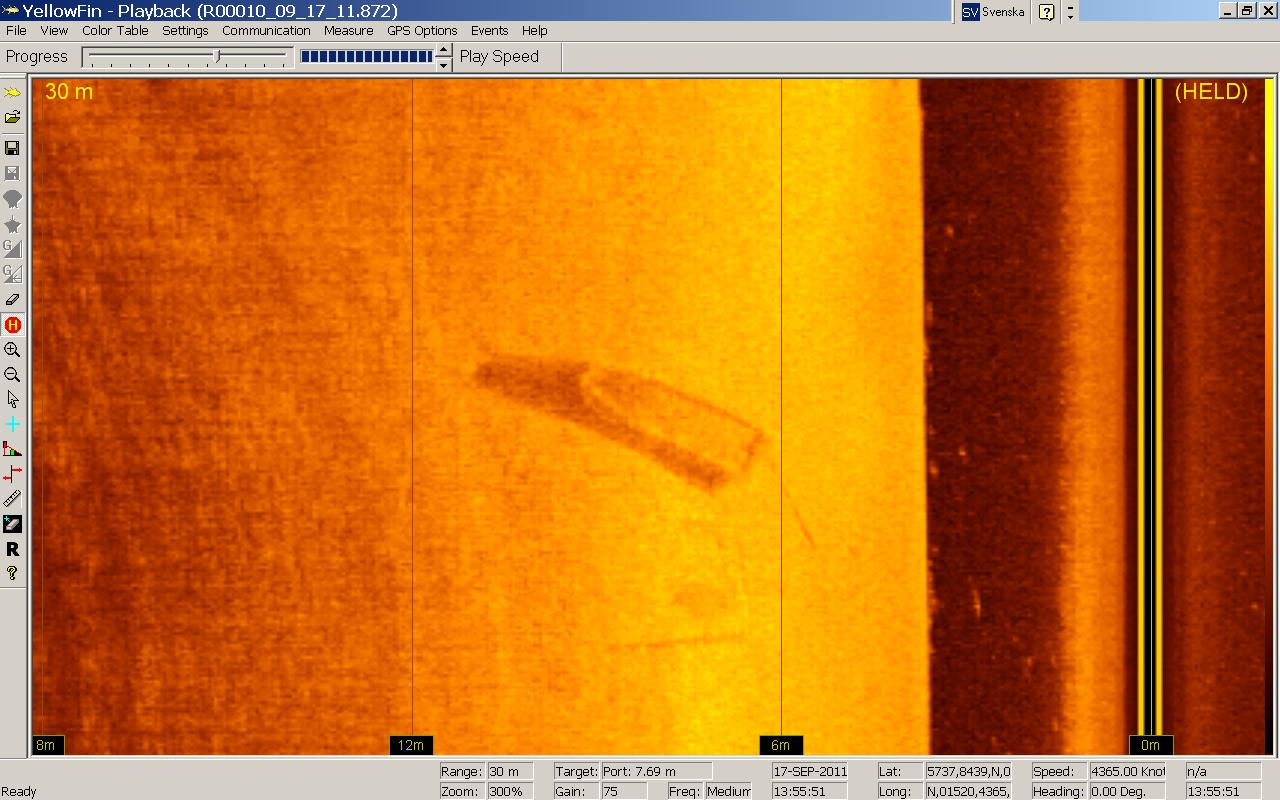Click the green floppy disk save icon

(x=12, y=148)
